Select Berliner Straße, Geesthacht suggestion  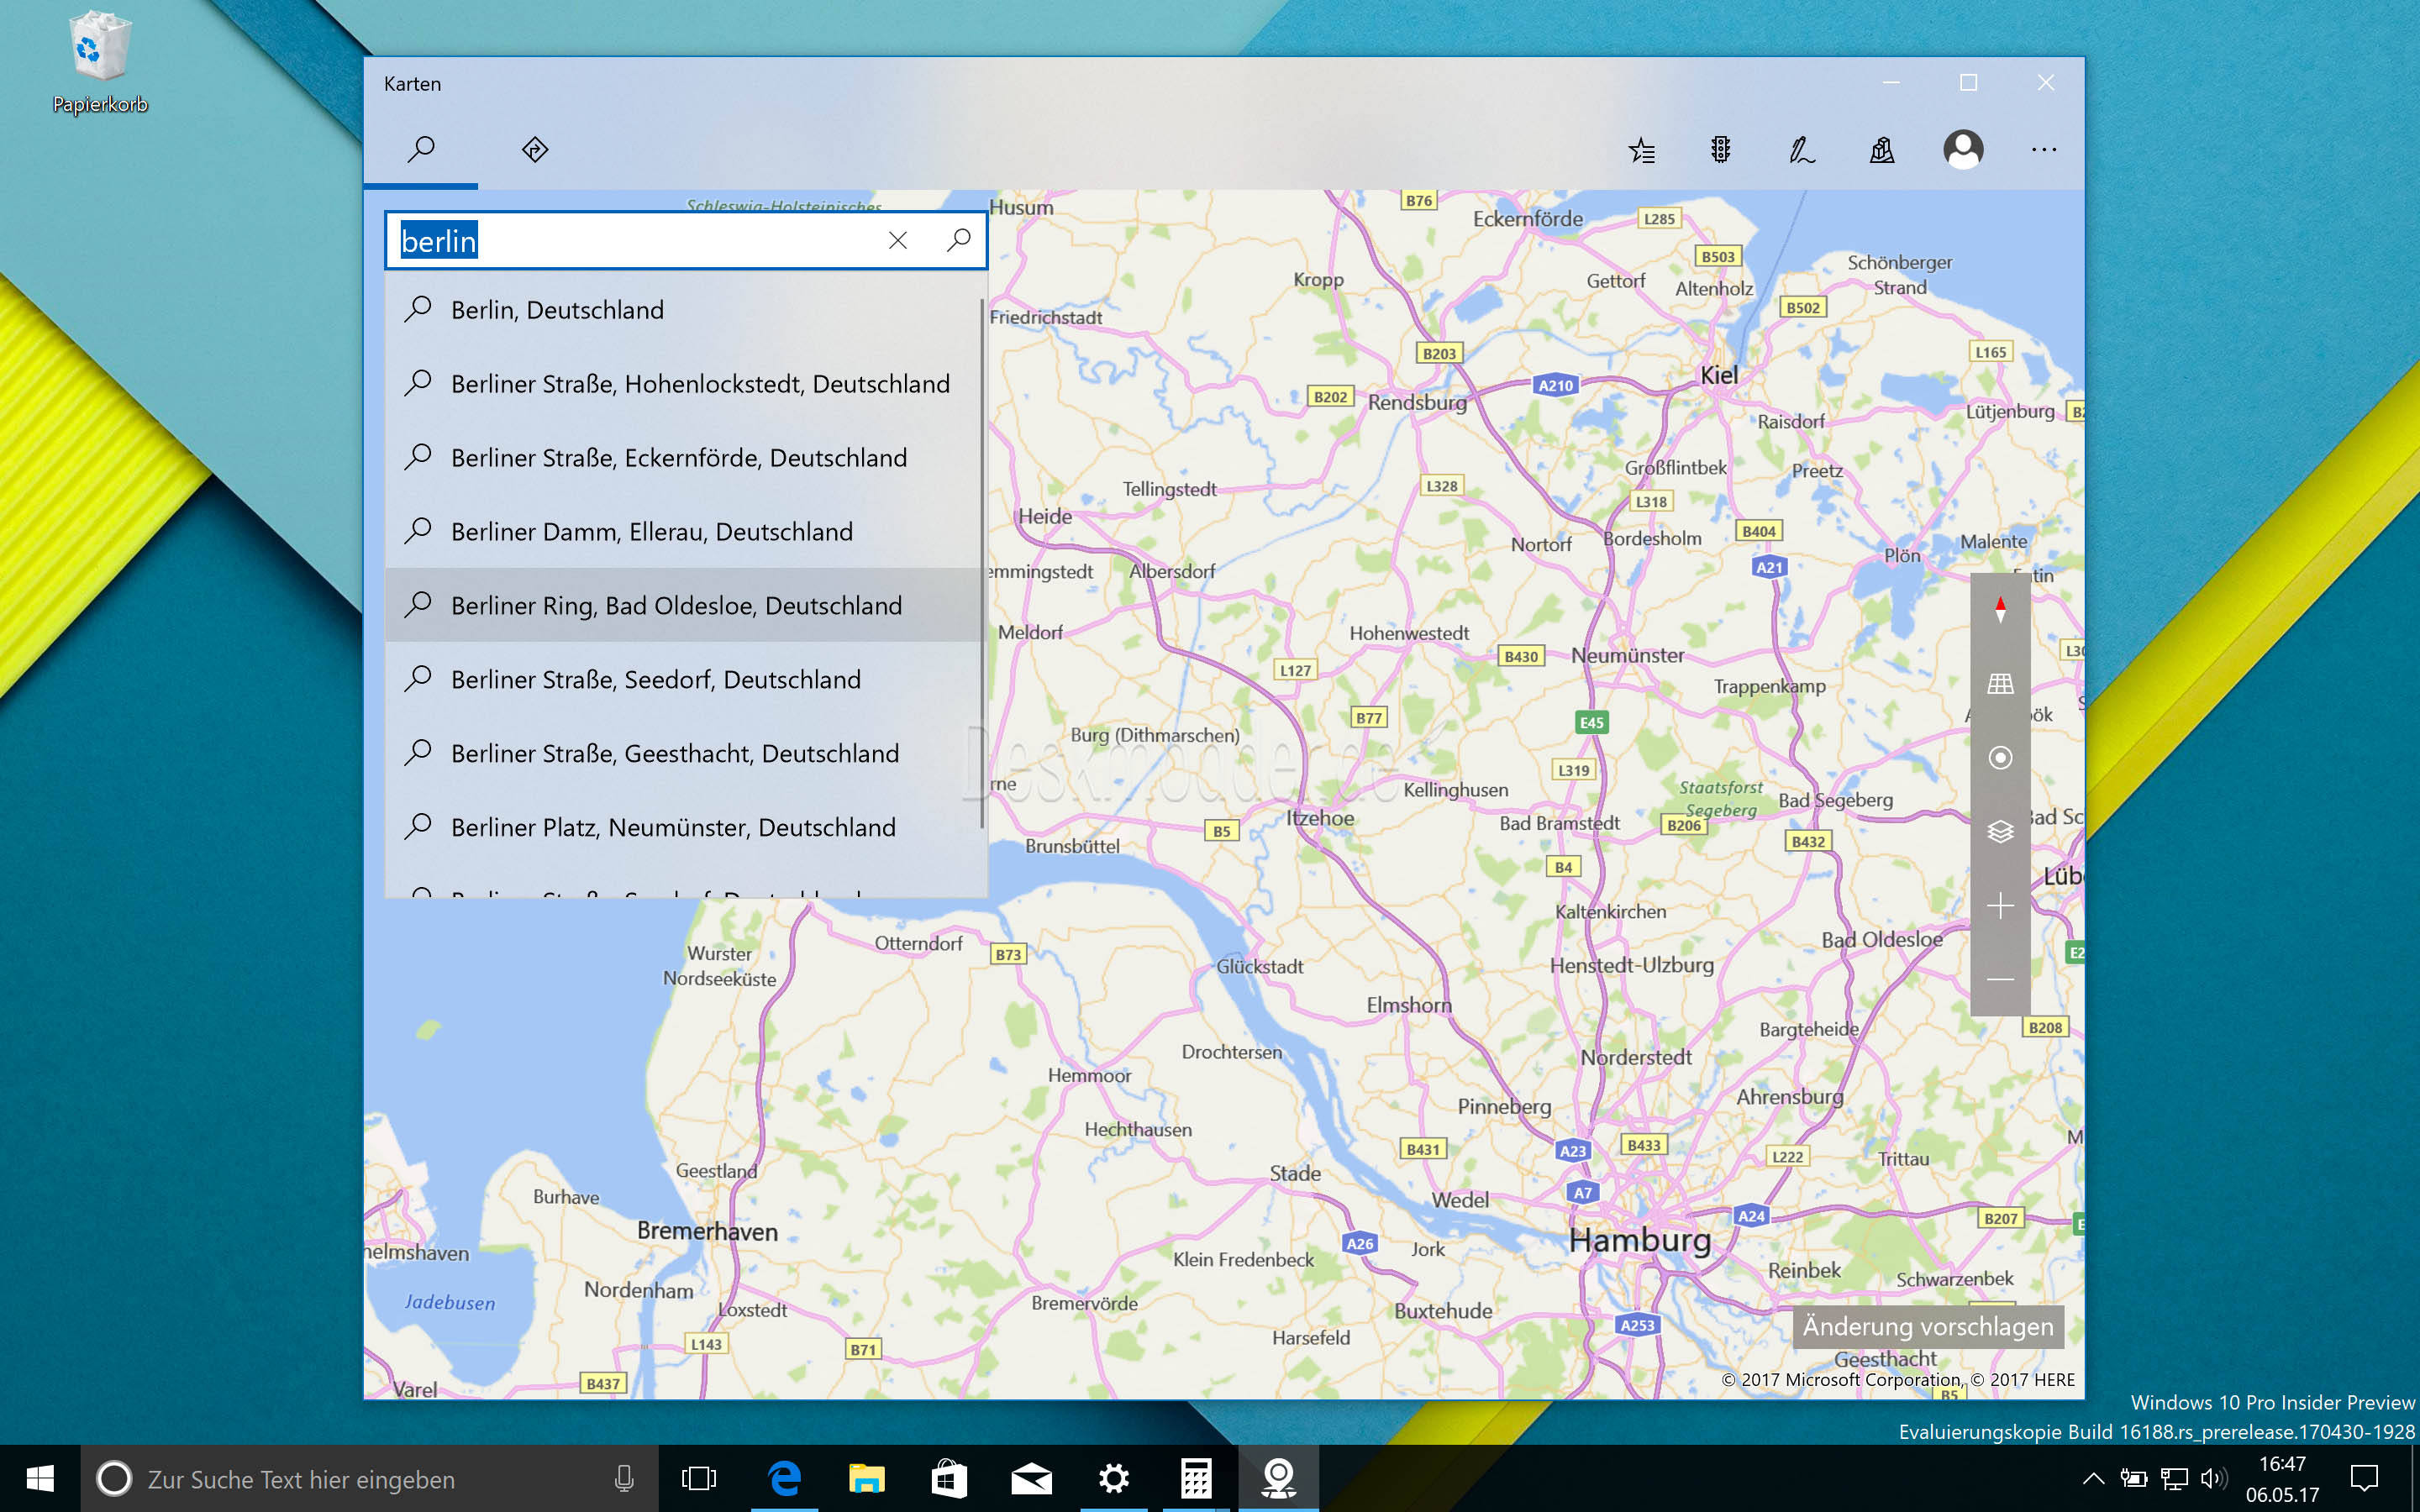click(x=685, y=754)
